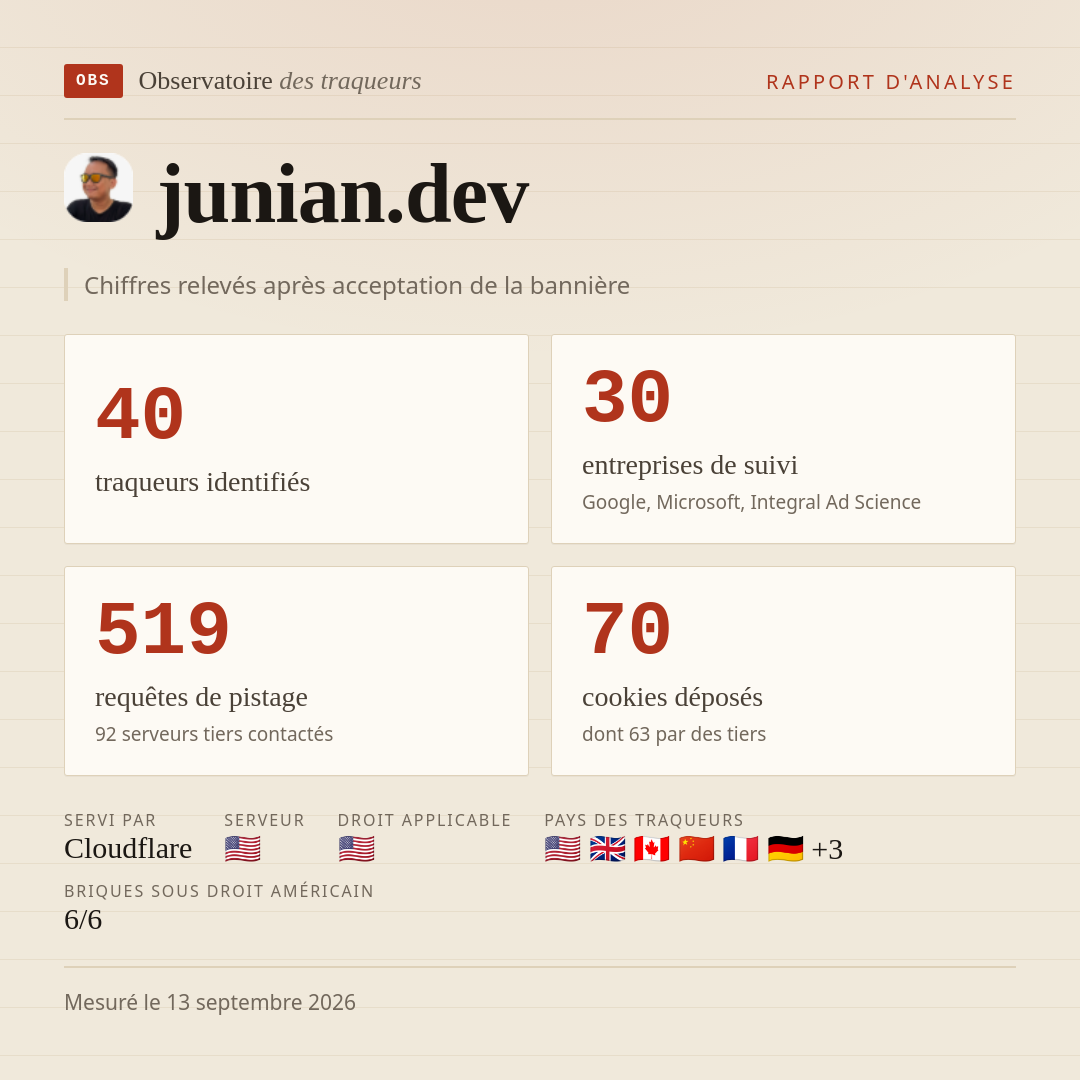This screenshot has width=1080, height=1080.
Task: Click the PAYS DES TRAQUEURS label
Action: 644,820
